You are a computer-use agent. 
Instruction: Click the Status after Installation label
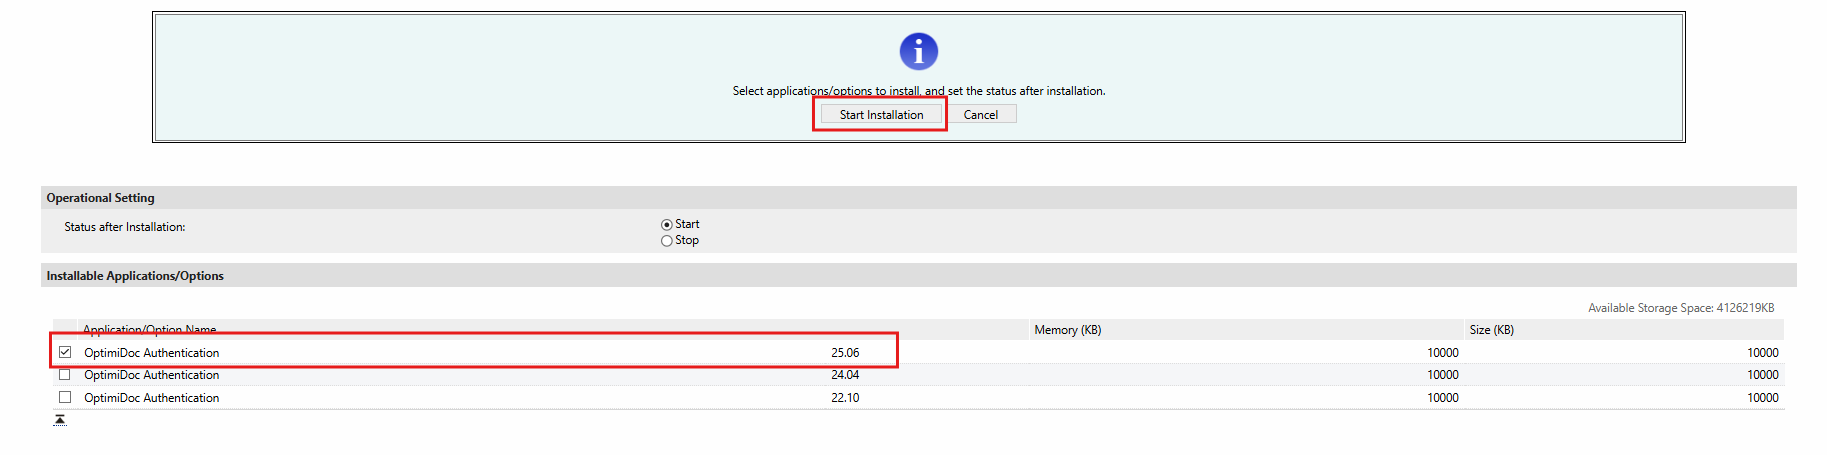tap(125, 227)
